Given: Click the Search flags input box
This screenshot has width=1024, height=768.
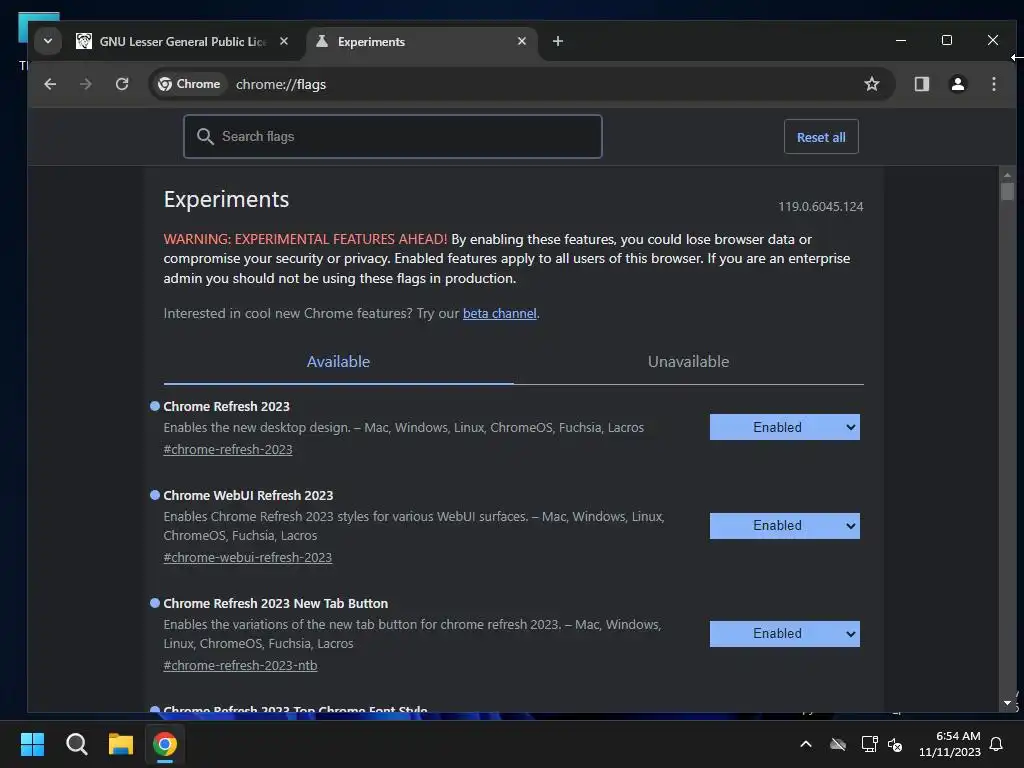Looking at the screenshot, I should pyautogui.click(x=392, y=136).
